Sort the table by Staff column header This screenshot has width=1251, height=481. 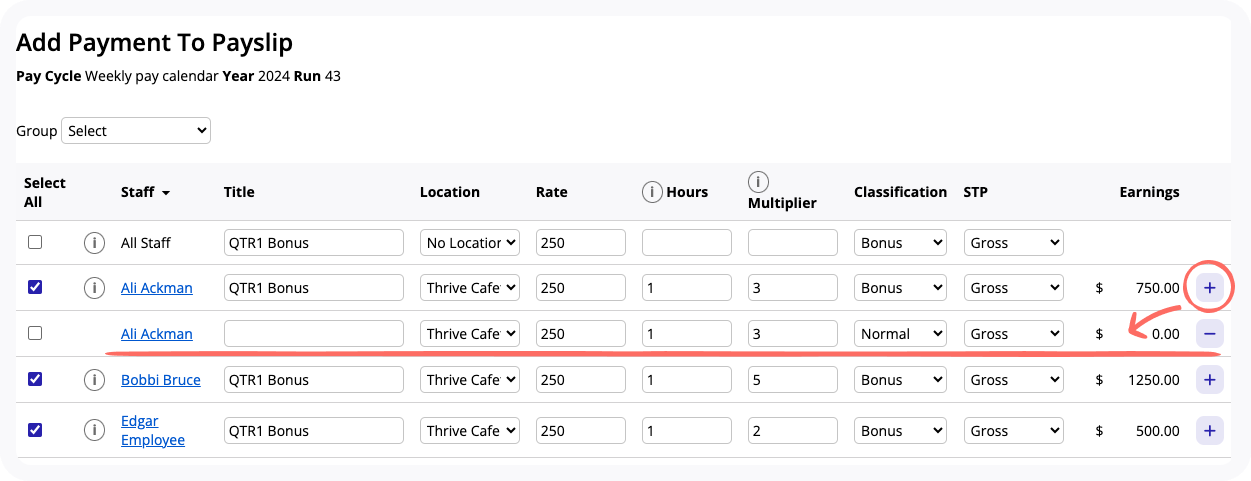[145, 192]
